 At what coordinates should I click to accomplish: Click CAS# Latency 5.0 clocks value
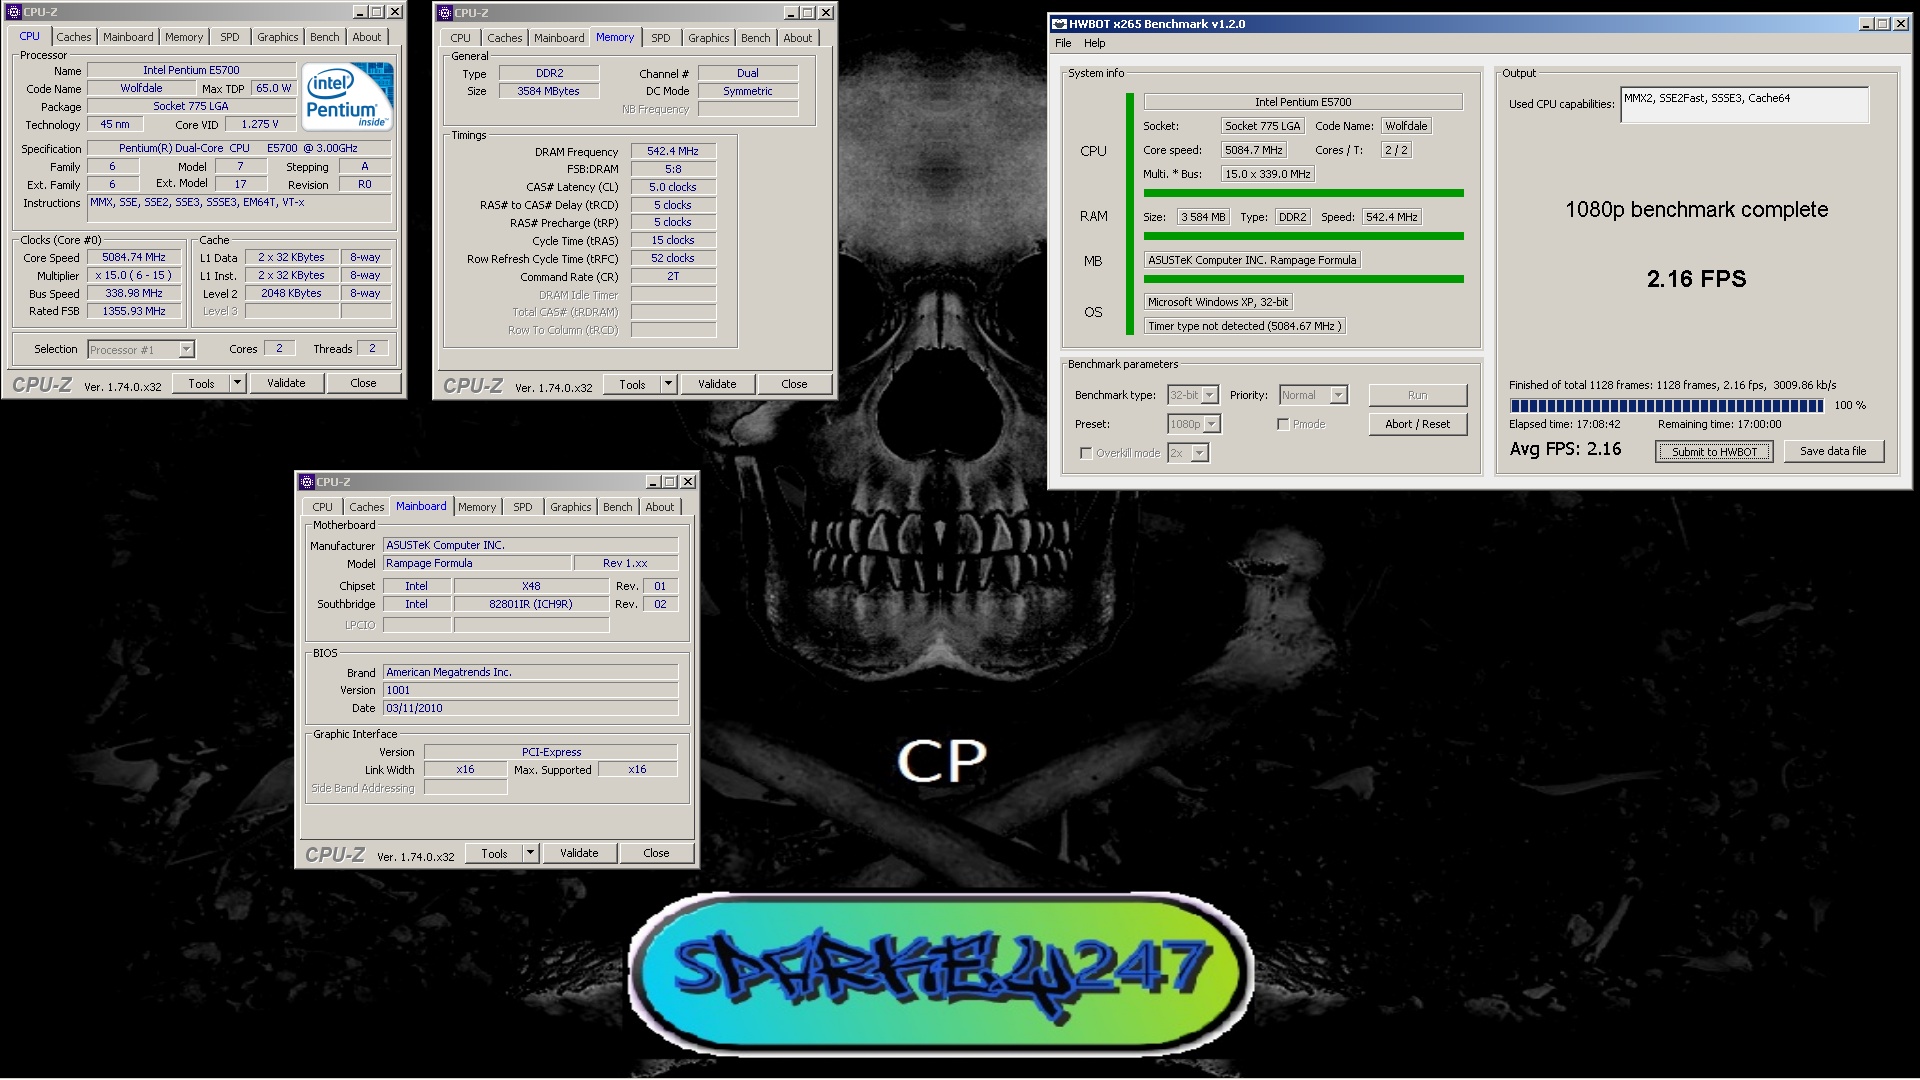673,187
